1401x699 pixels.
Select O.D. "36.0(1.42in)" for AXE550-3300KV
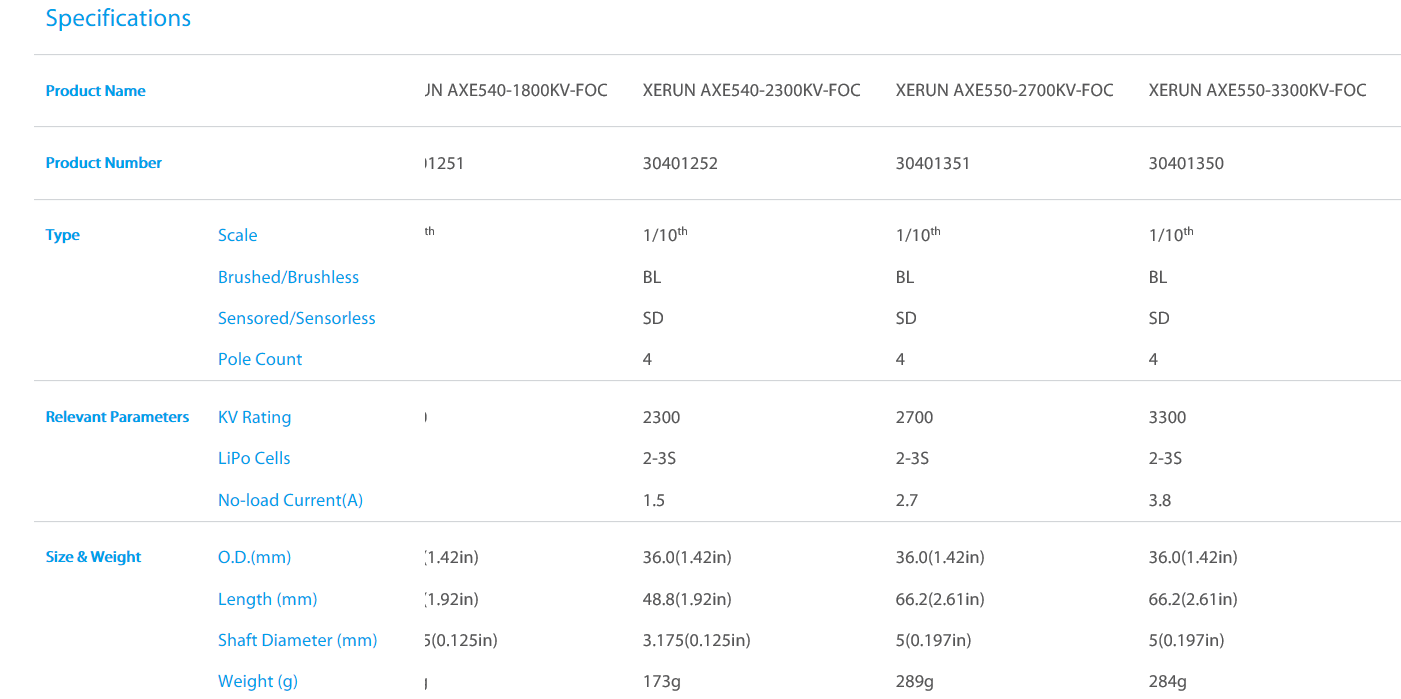[1193, 557]
